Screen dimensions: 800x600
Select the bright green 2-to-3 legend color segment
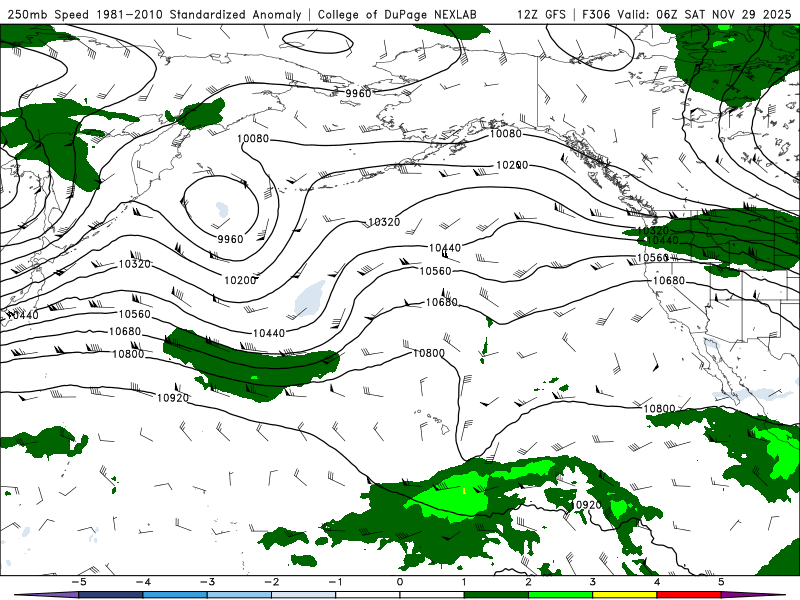tap(560, 595)
